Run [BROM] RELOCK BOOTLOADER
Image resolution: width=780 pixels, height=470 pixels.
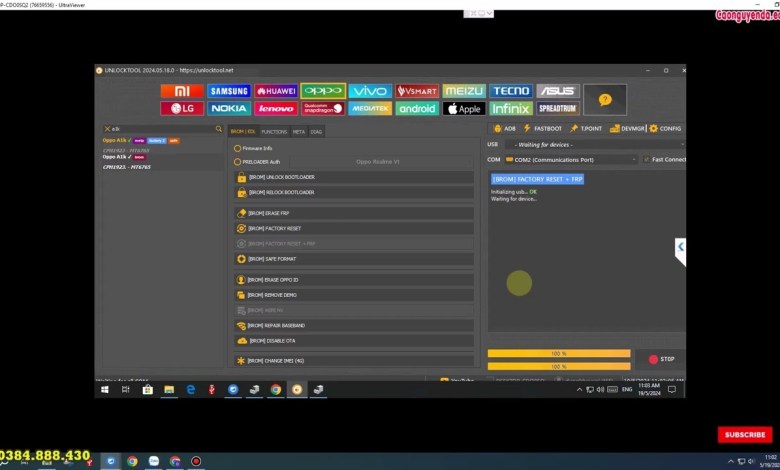click(354, 192)
